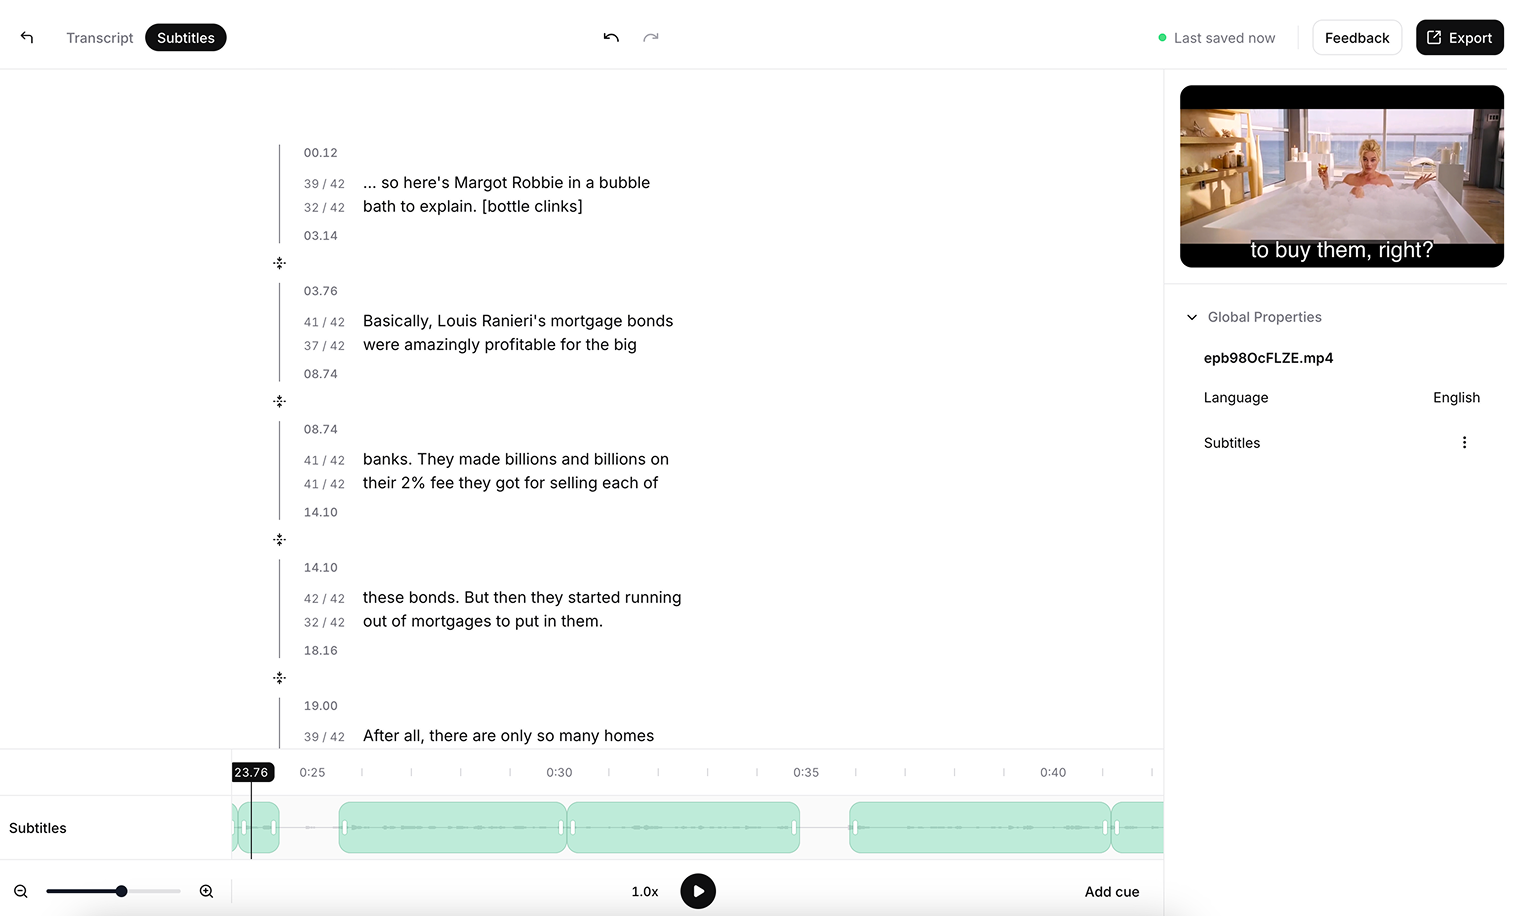Play the video
The height and width of the screenshot is (916, 1520).
click(x=698, y=891)
